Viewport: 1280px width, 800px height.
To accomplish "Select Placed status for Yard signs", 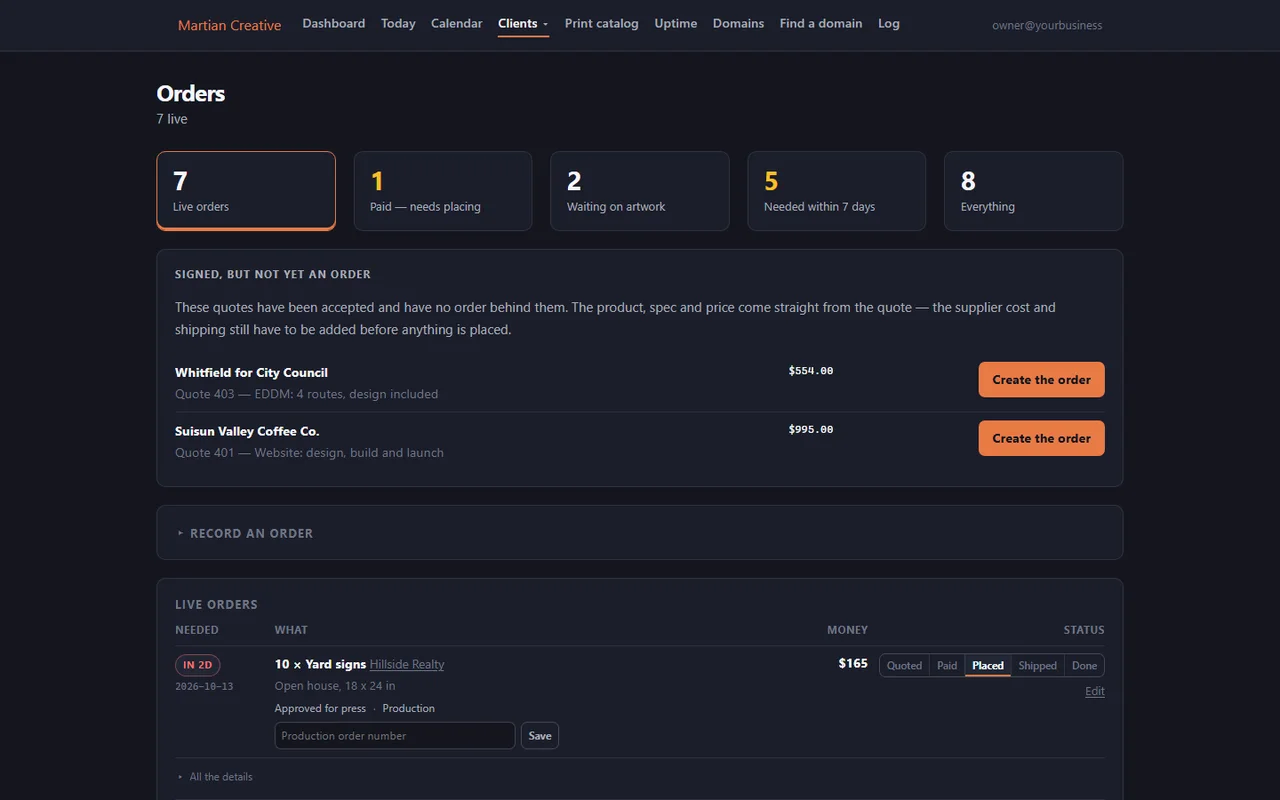I will [988, 665].
